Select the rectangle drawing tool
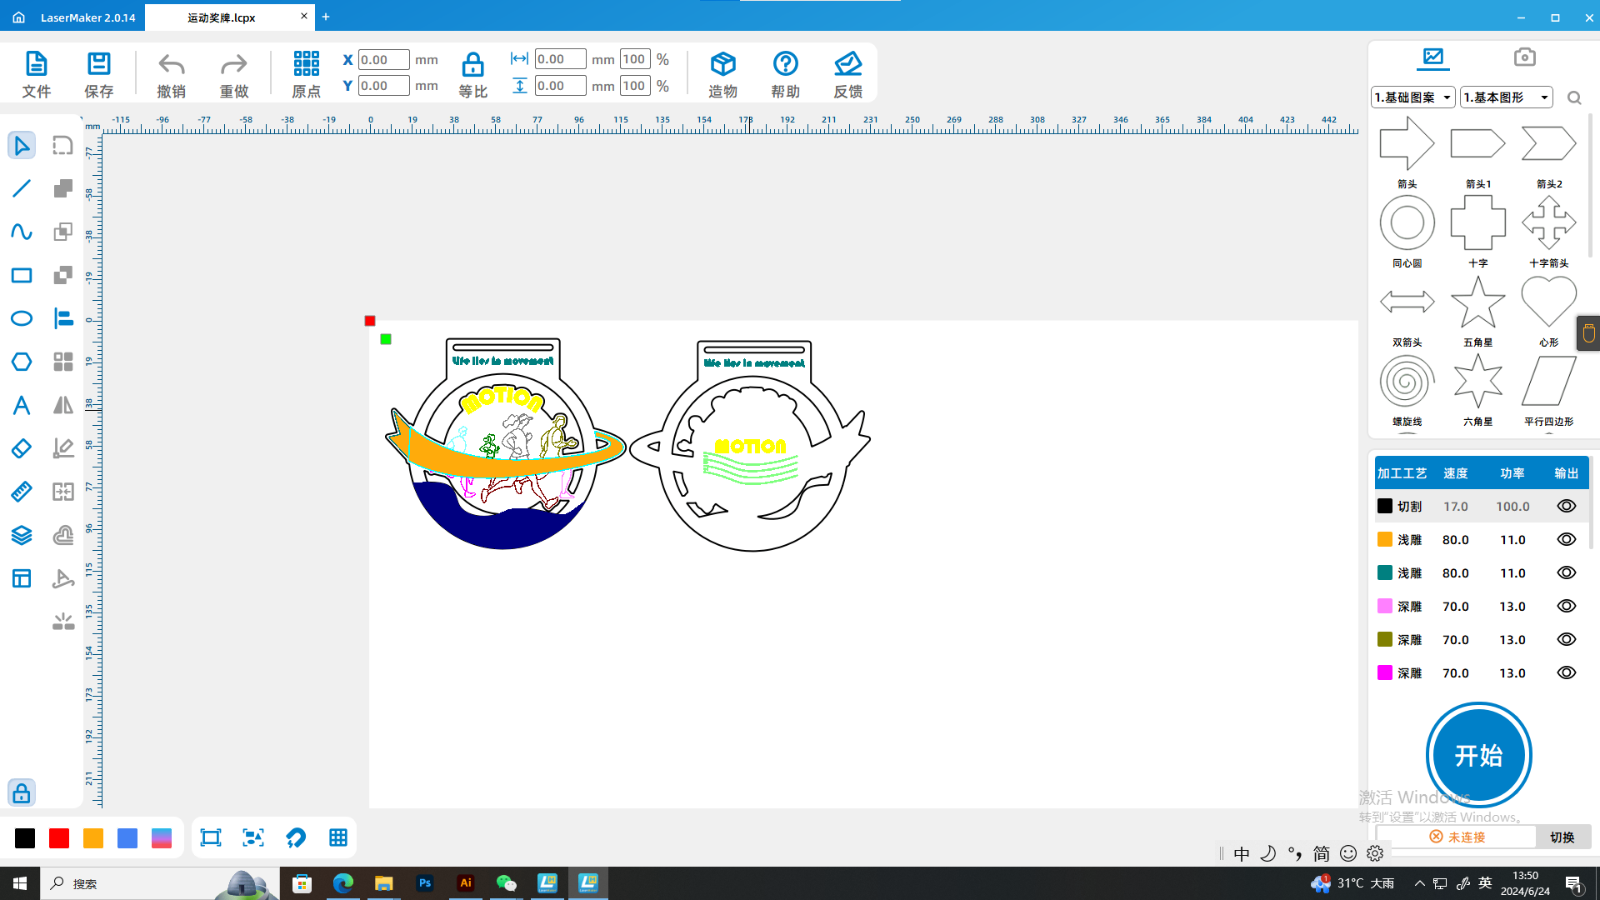Viewport: 1600px width, 900px height. coord(21,275)
